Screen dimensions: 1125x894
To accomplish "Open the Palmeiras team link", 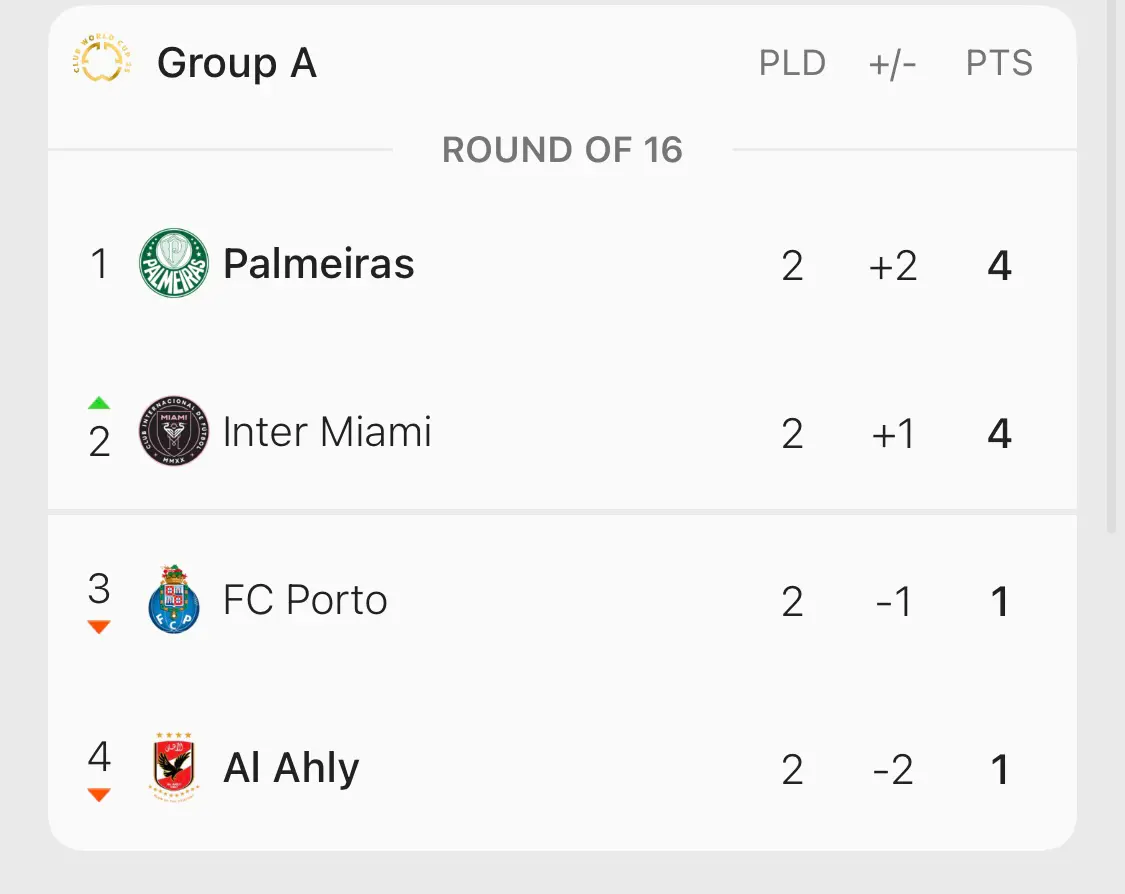I will pyautogui.click(x=319, y=263).
